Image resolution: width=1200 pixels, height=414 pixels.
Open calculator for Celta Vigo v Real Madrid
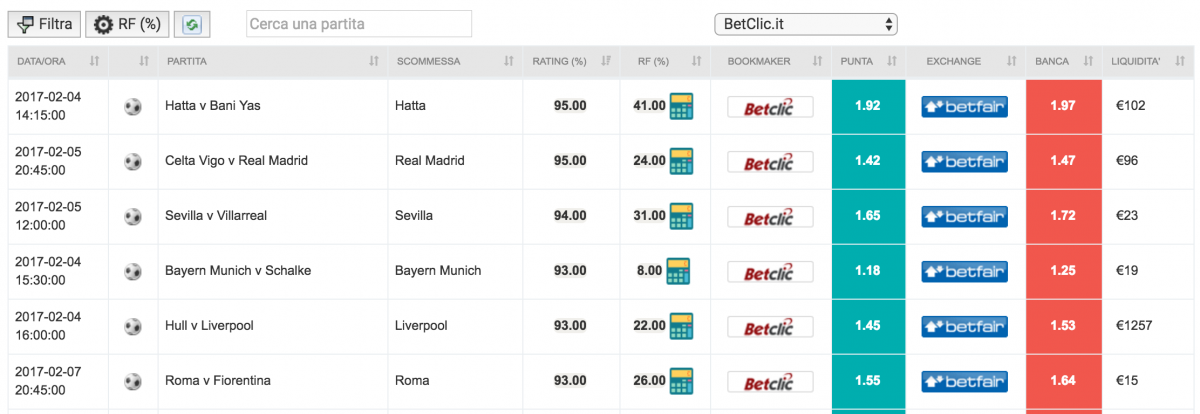coord(681,161)
